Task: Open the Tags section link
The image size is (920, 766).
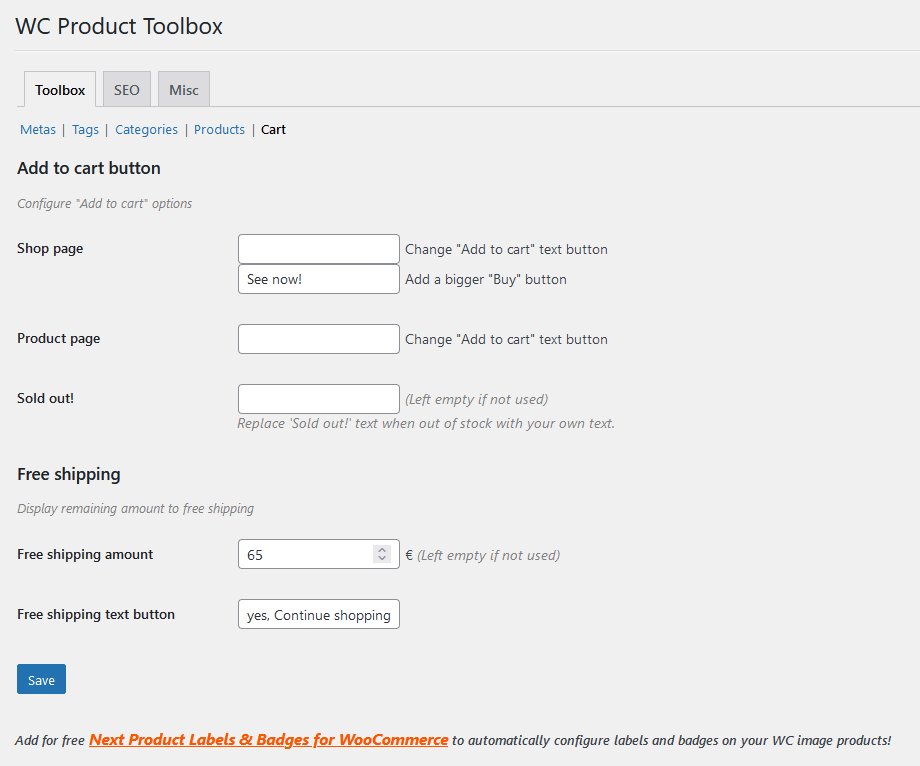Action: point(85,130)
